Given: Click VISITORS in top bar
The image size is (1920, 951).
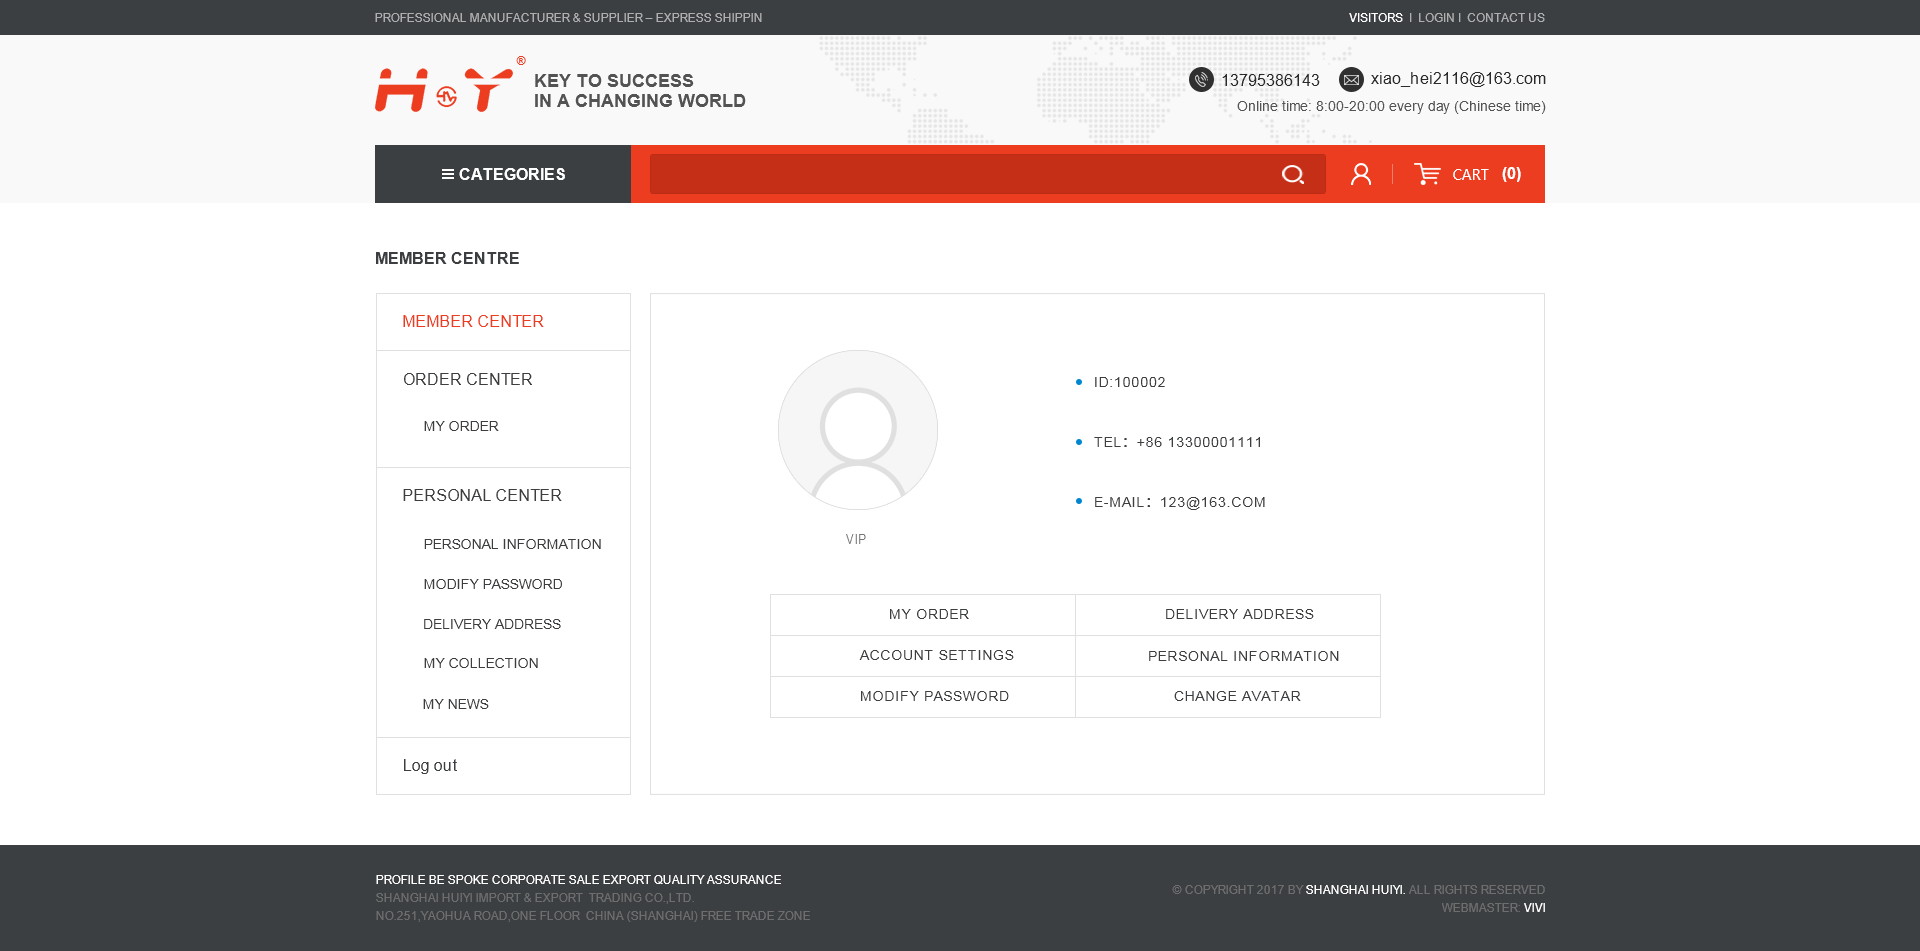Looking at the screenshot, I should click(x=1375, y=18).
